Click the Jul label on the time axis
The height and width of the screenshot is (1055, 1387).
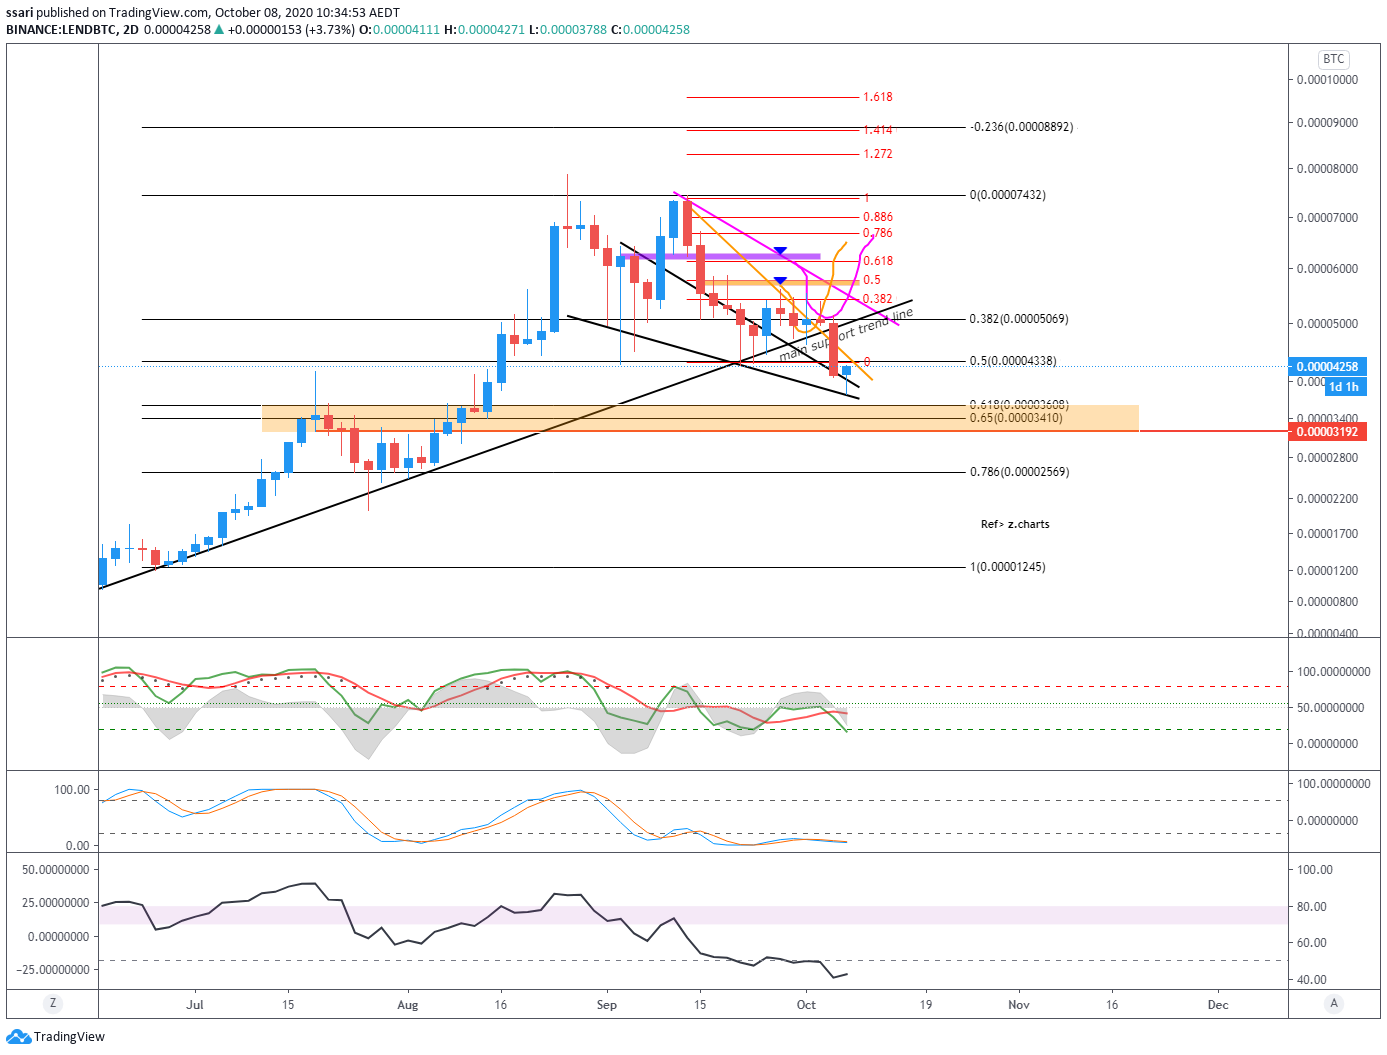pyautogui.click(x=195, y=1005)
